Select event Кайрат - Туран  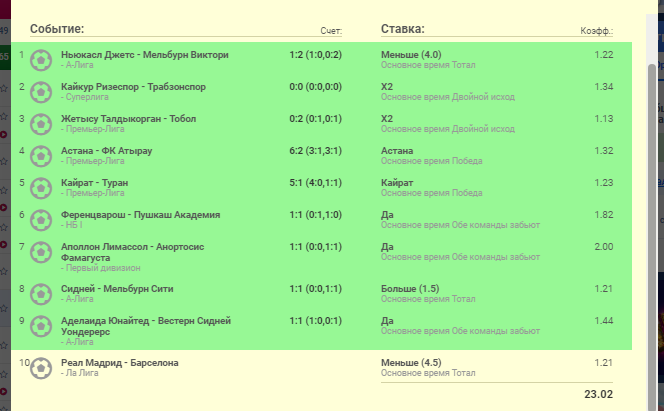(94, 183)
